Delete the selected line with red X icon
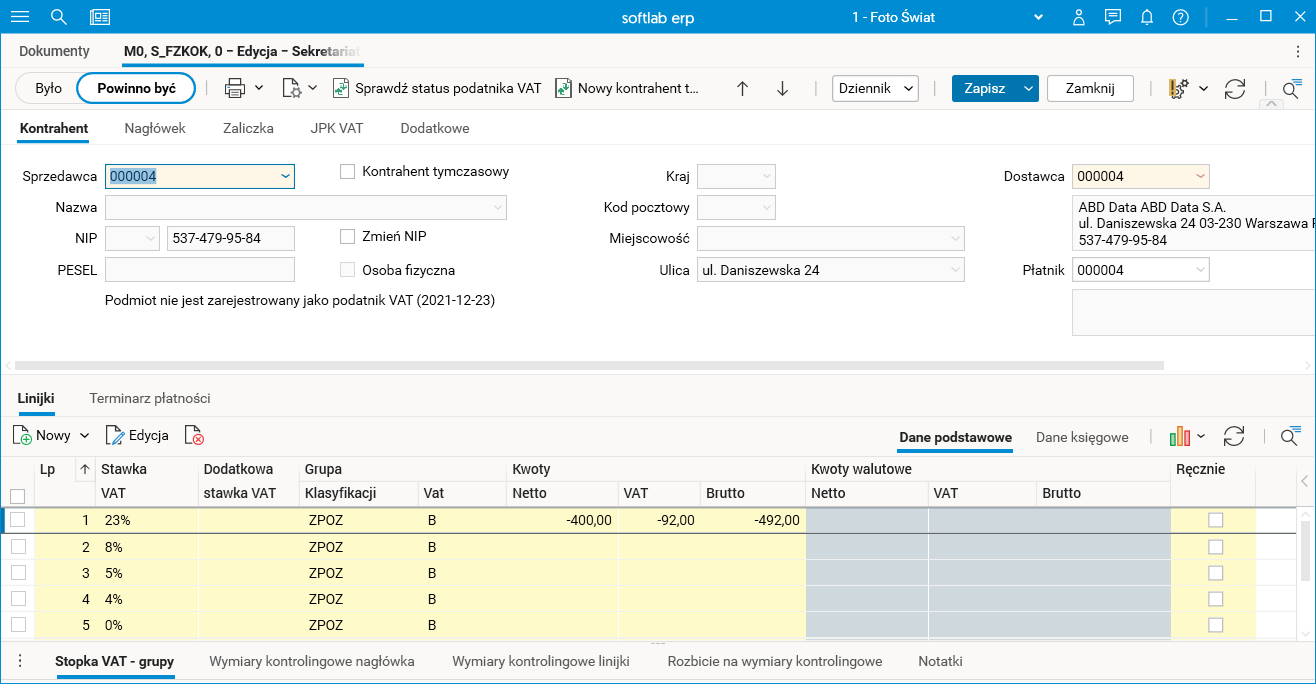 (x=194, y=436)
